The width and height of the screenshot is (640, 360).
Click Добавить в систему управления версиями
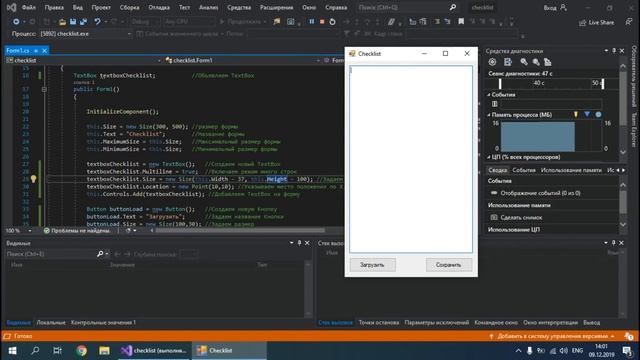click(552, 336)
